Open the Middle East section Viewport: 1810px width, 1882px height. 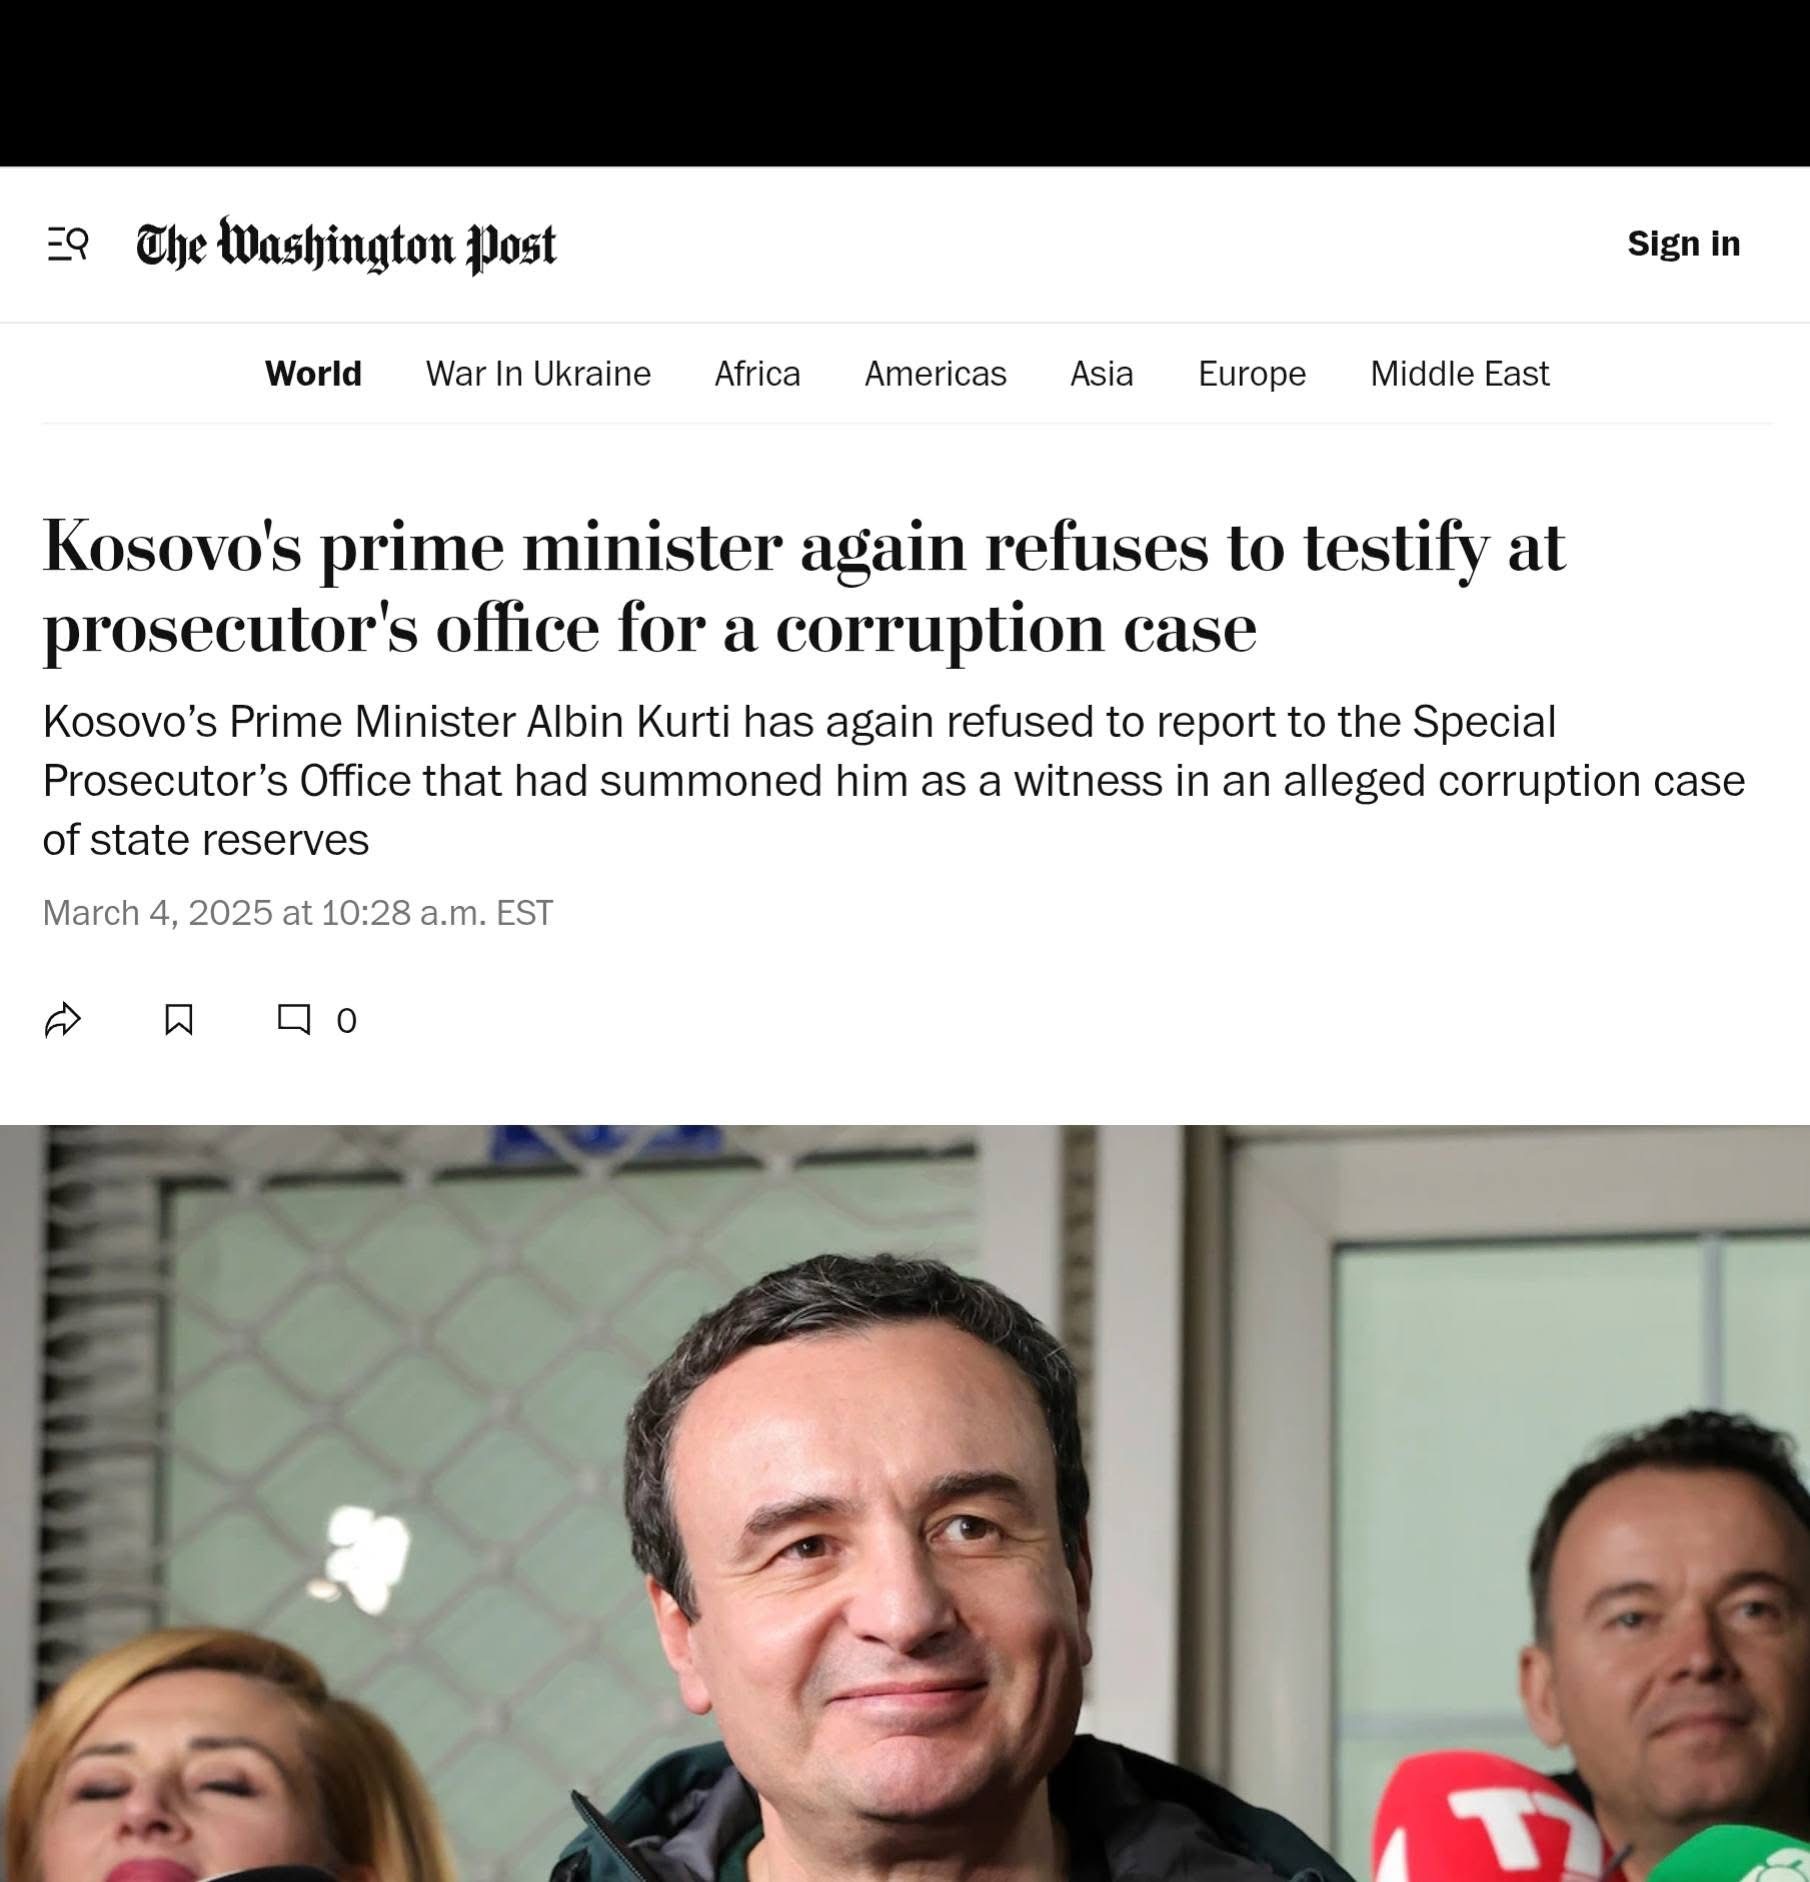click(x=1459, y=373)
